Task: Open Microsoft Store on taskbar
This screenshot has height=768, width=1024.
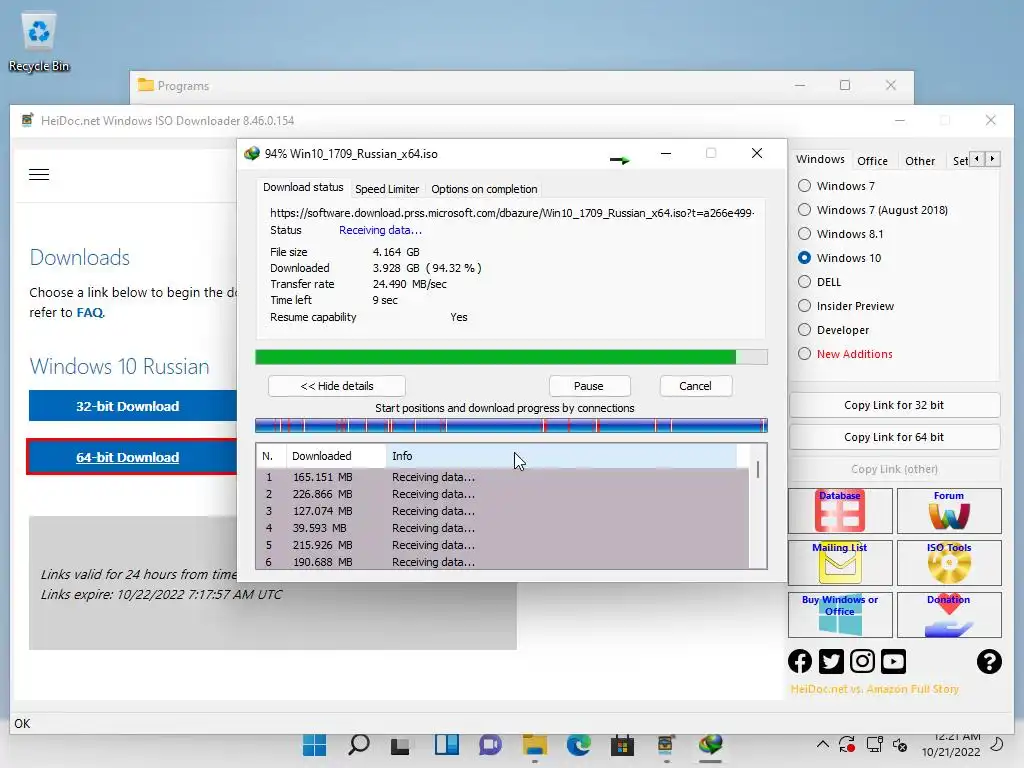Action: tap(622, 744)
